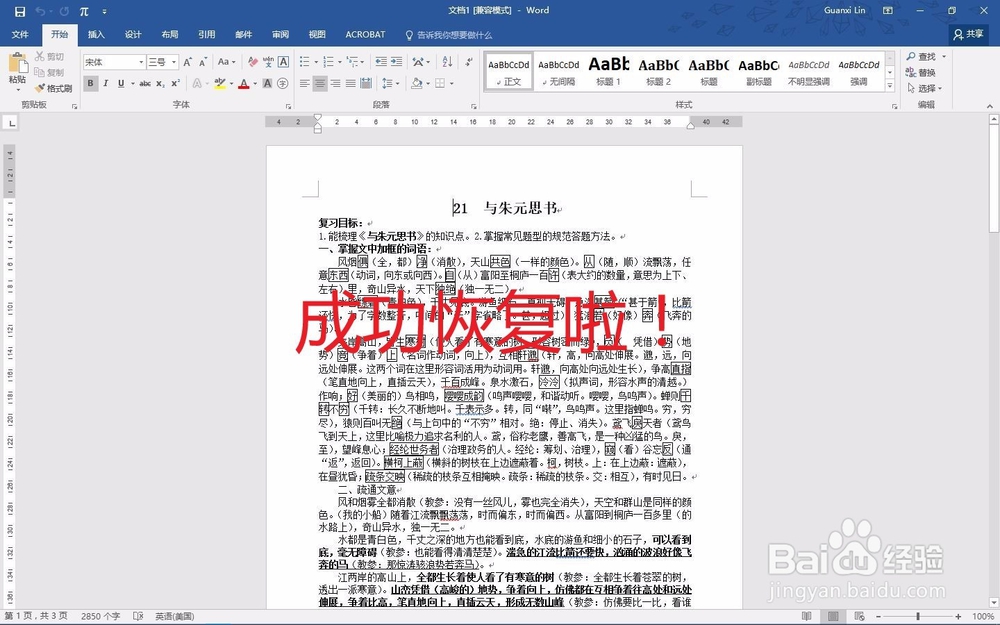The image size is (1000, 625).
Task: Open the Find (查找) tool
Action: click(x=923, y=56)
